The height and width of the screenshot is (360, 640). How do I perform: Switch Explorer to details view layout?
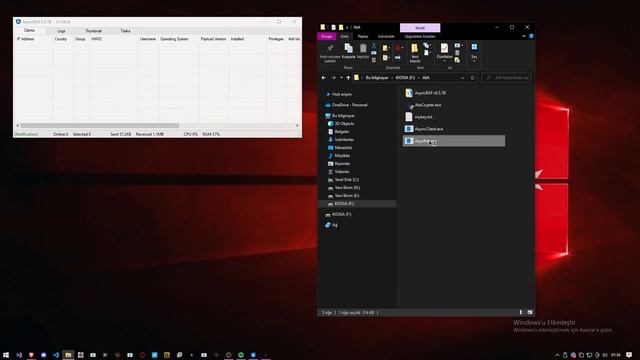point(521,312)
